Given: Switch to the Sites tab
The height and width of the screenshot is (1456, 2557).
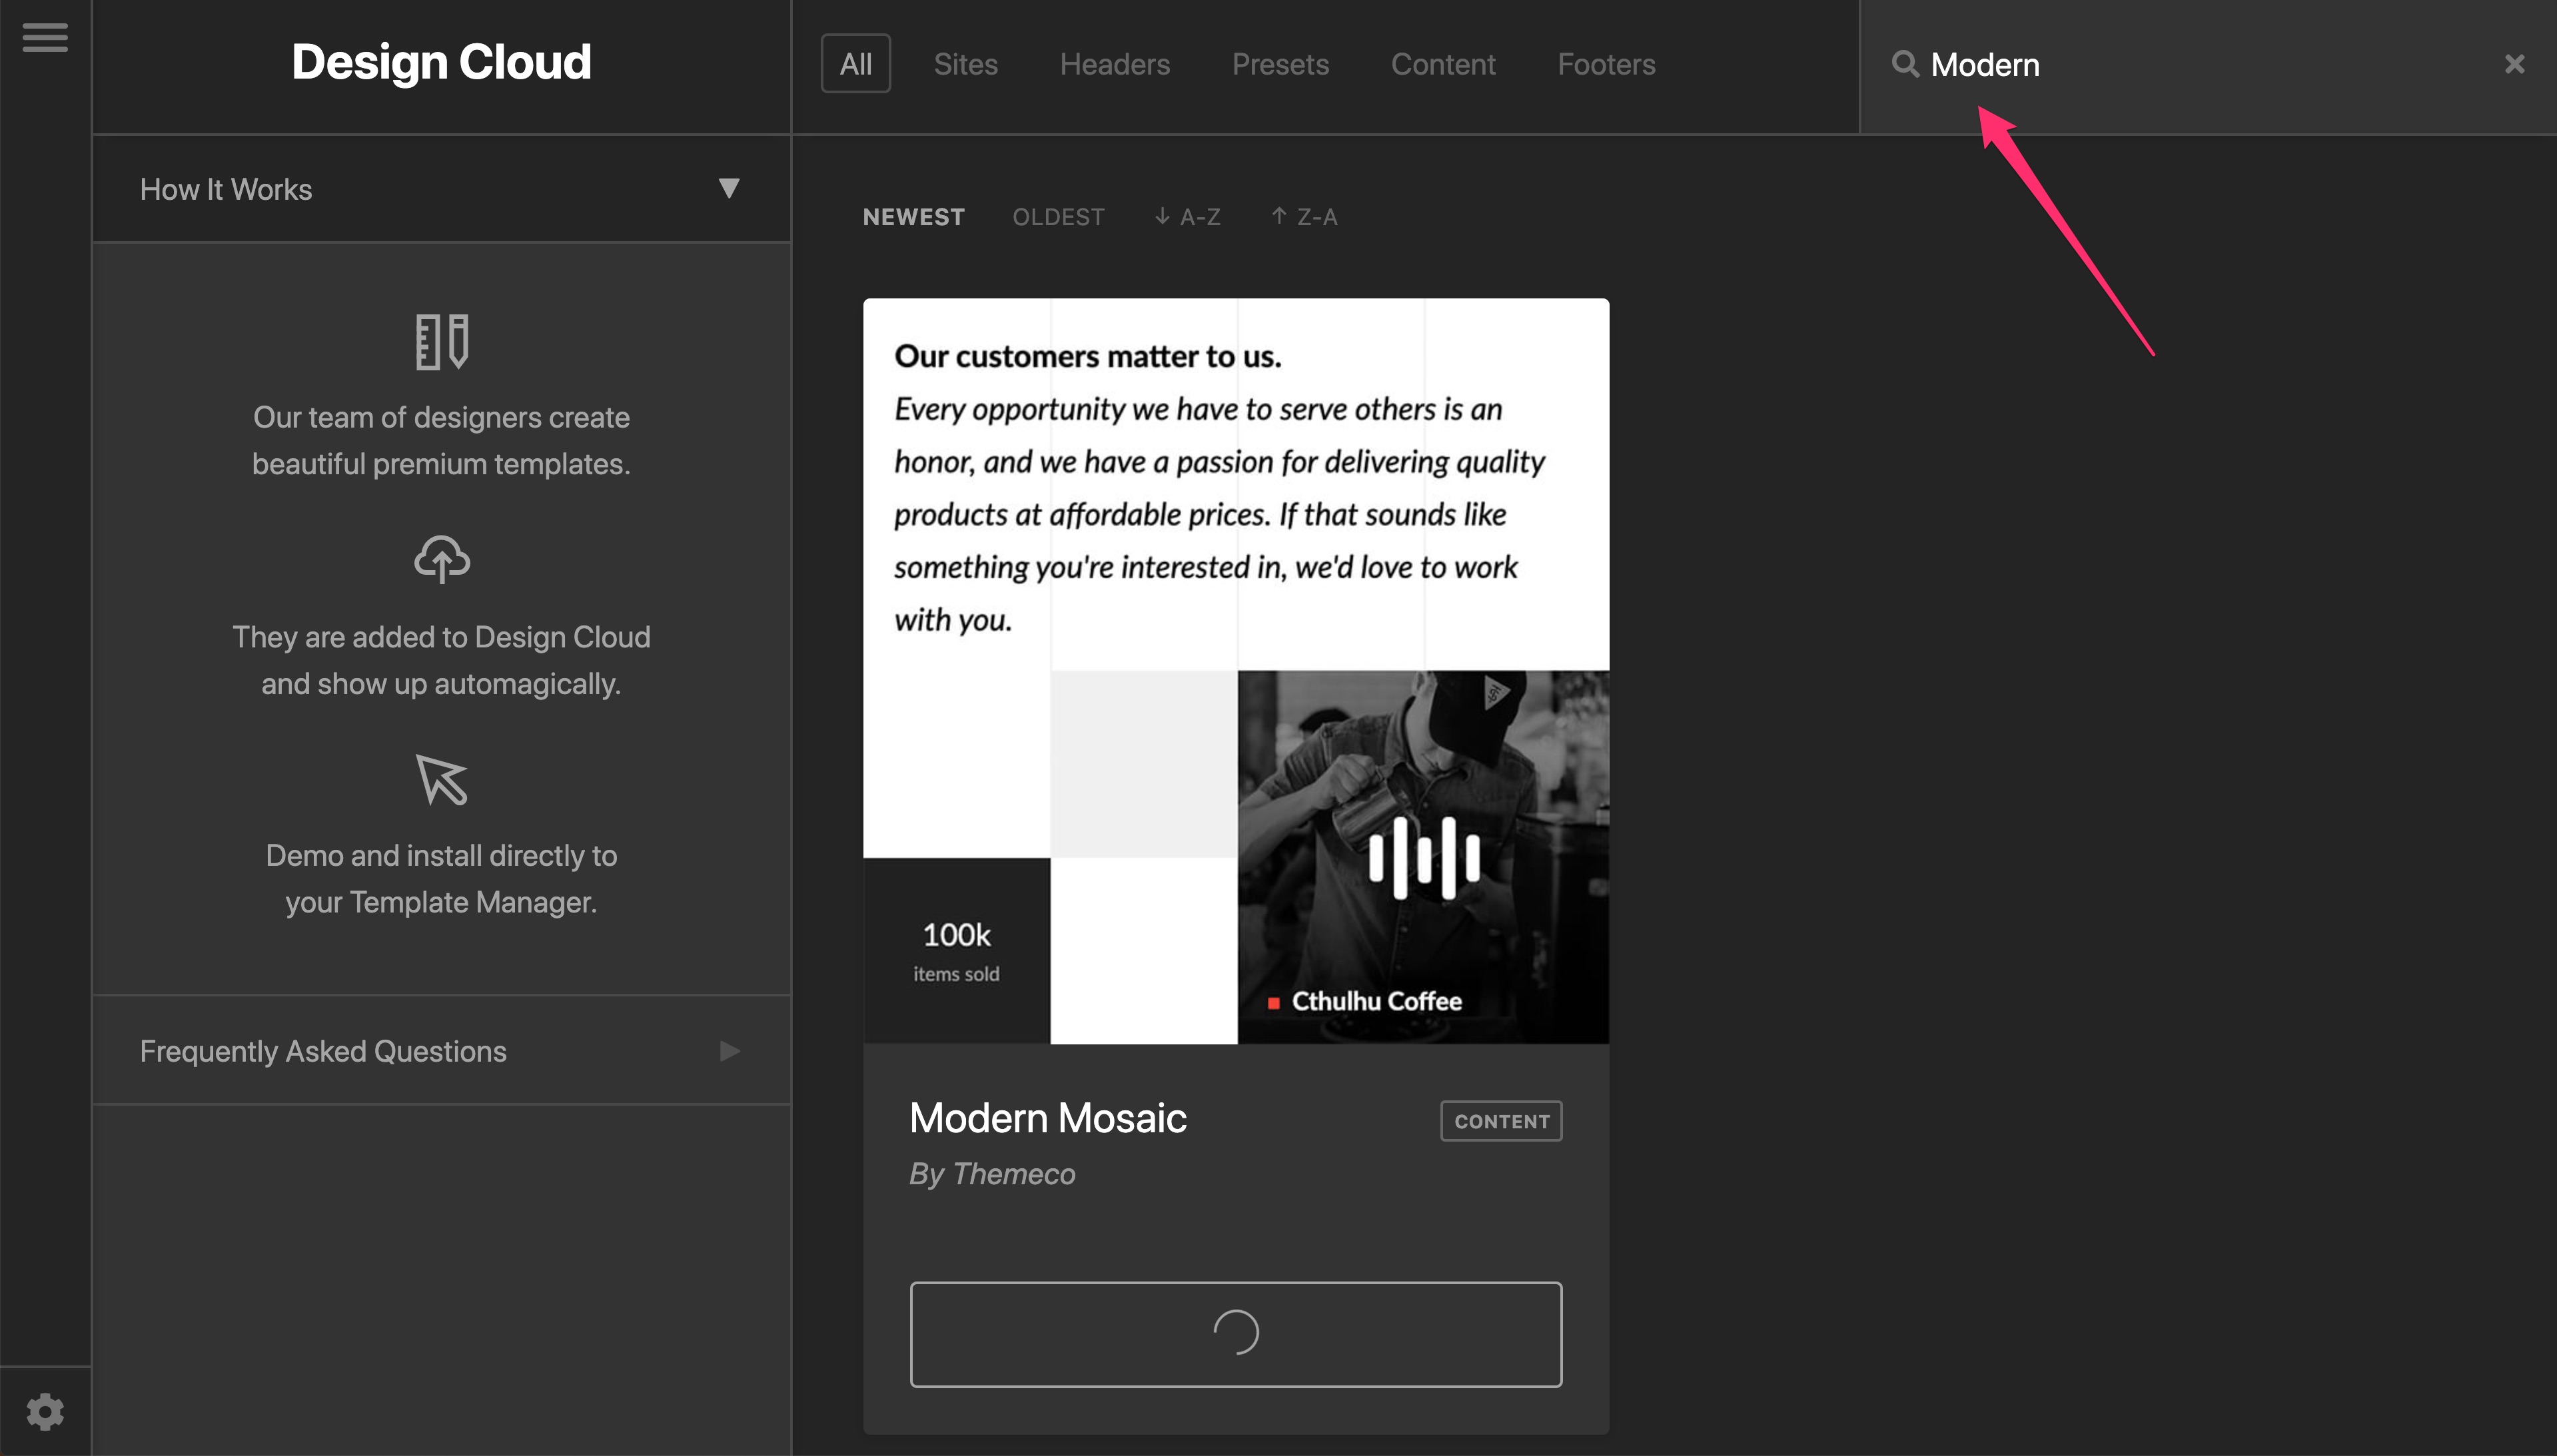Looking at the screenshot, I should (x=965, y=64).
